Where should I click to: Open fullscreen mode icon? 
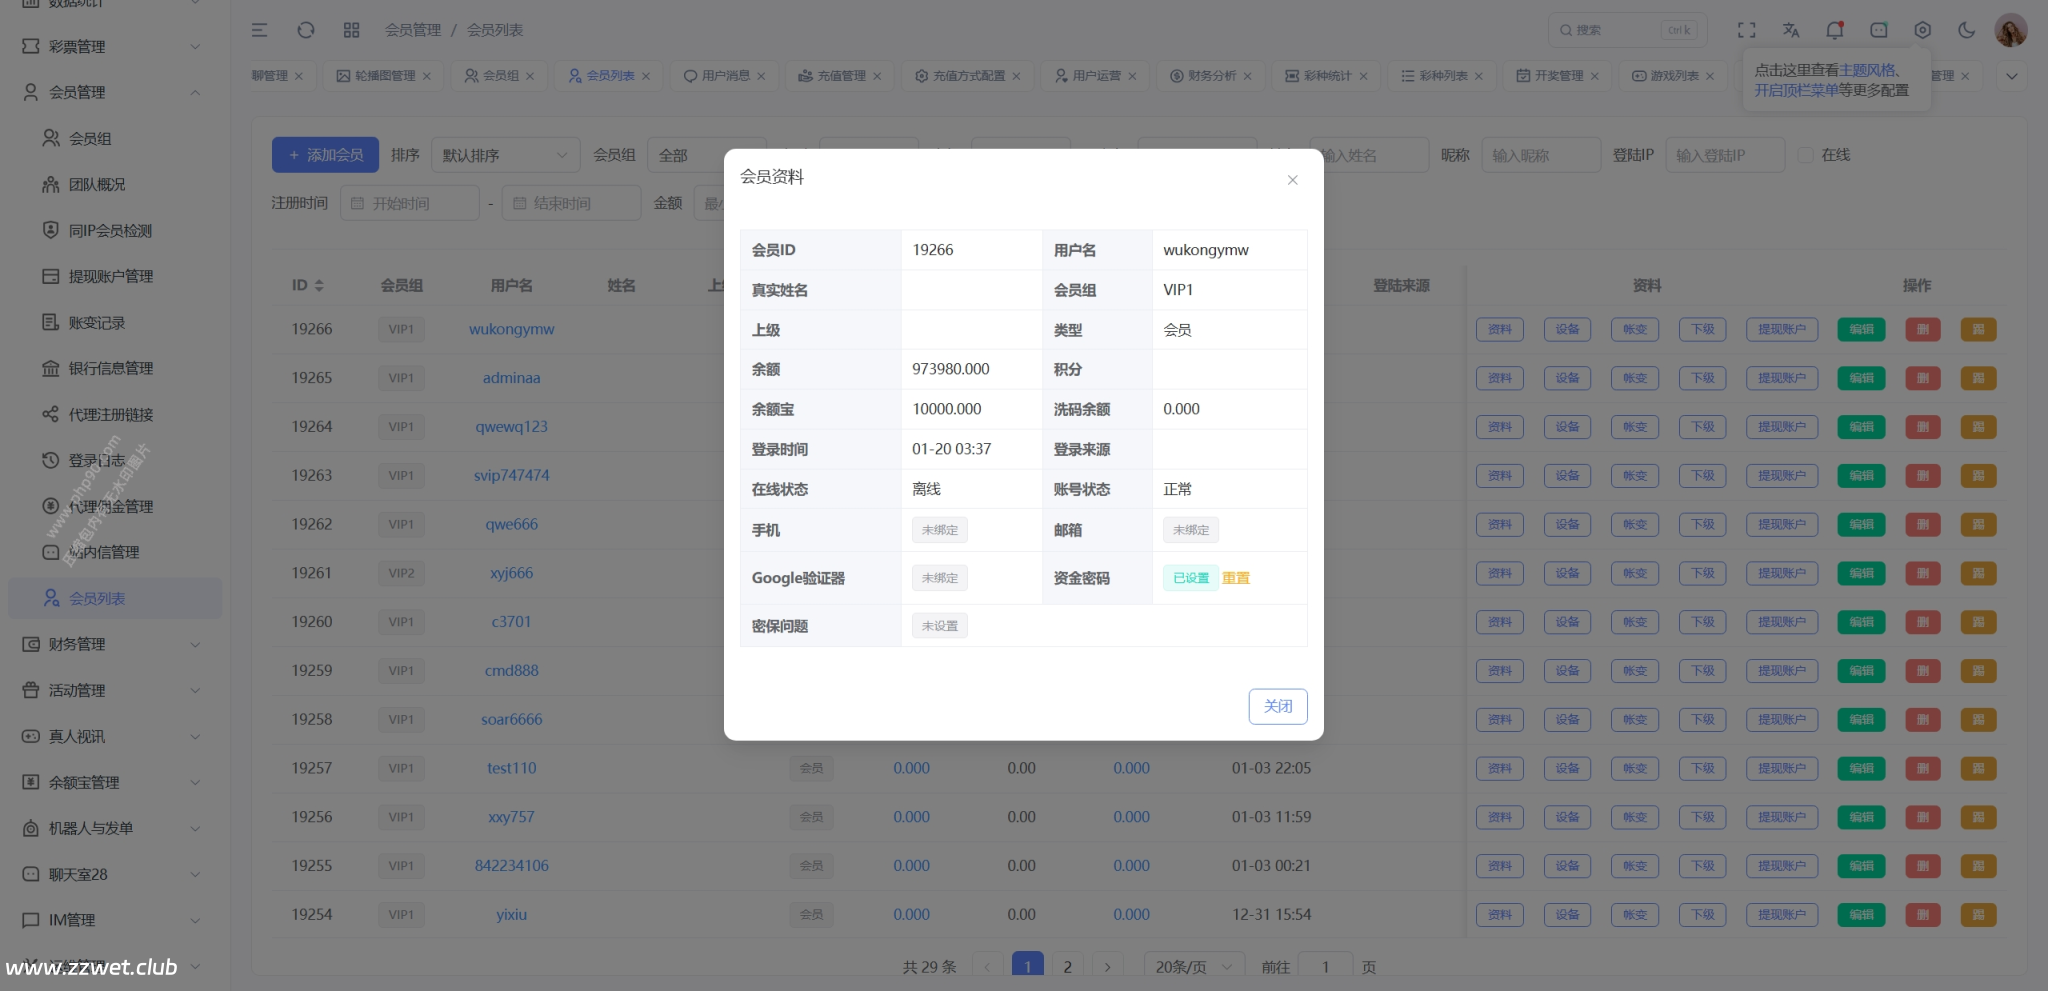tap(1746, 30)
